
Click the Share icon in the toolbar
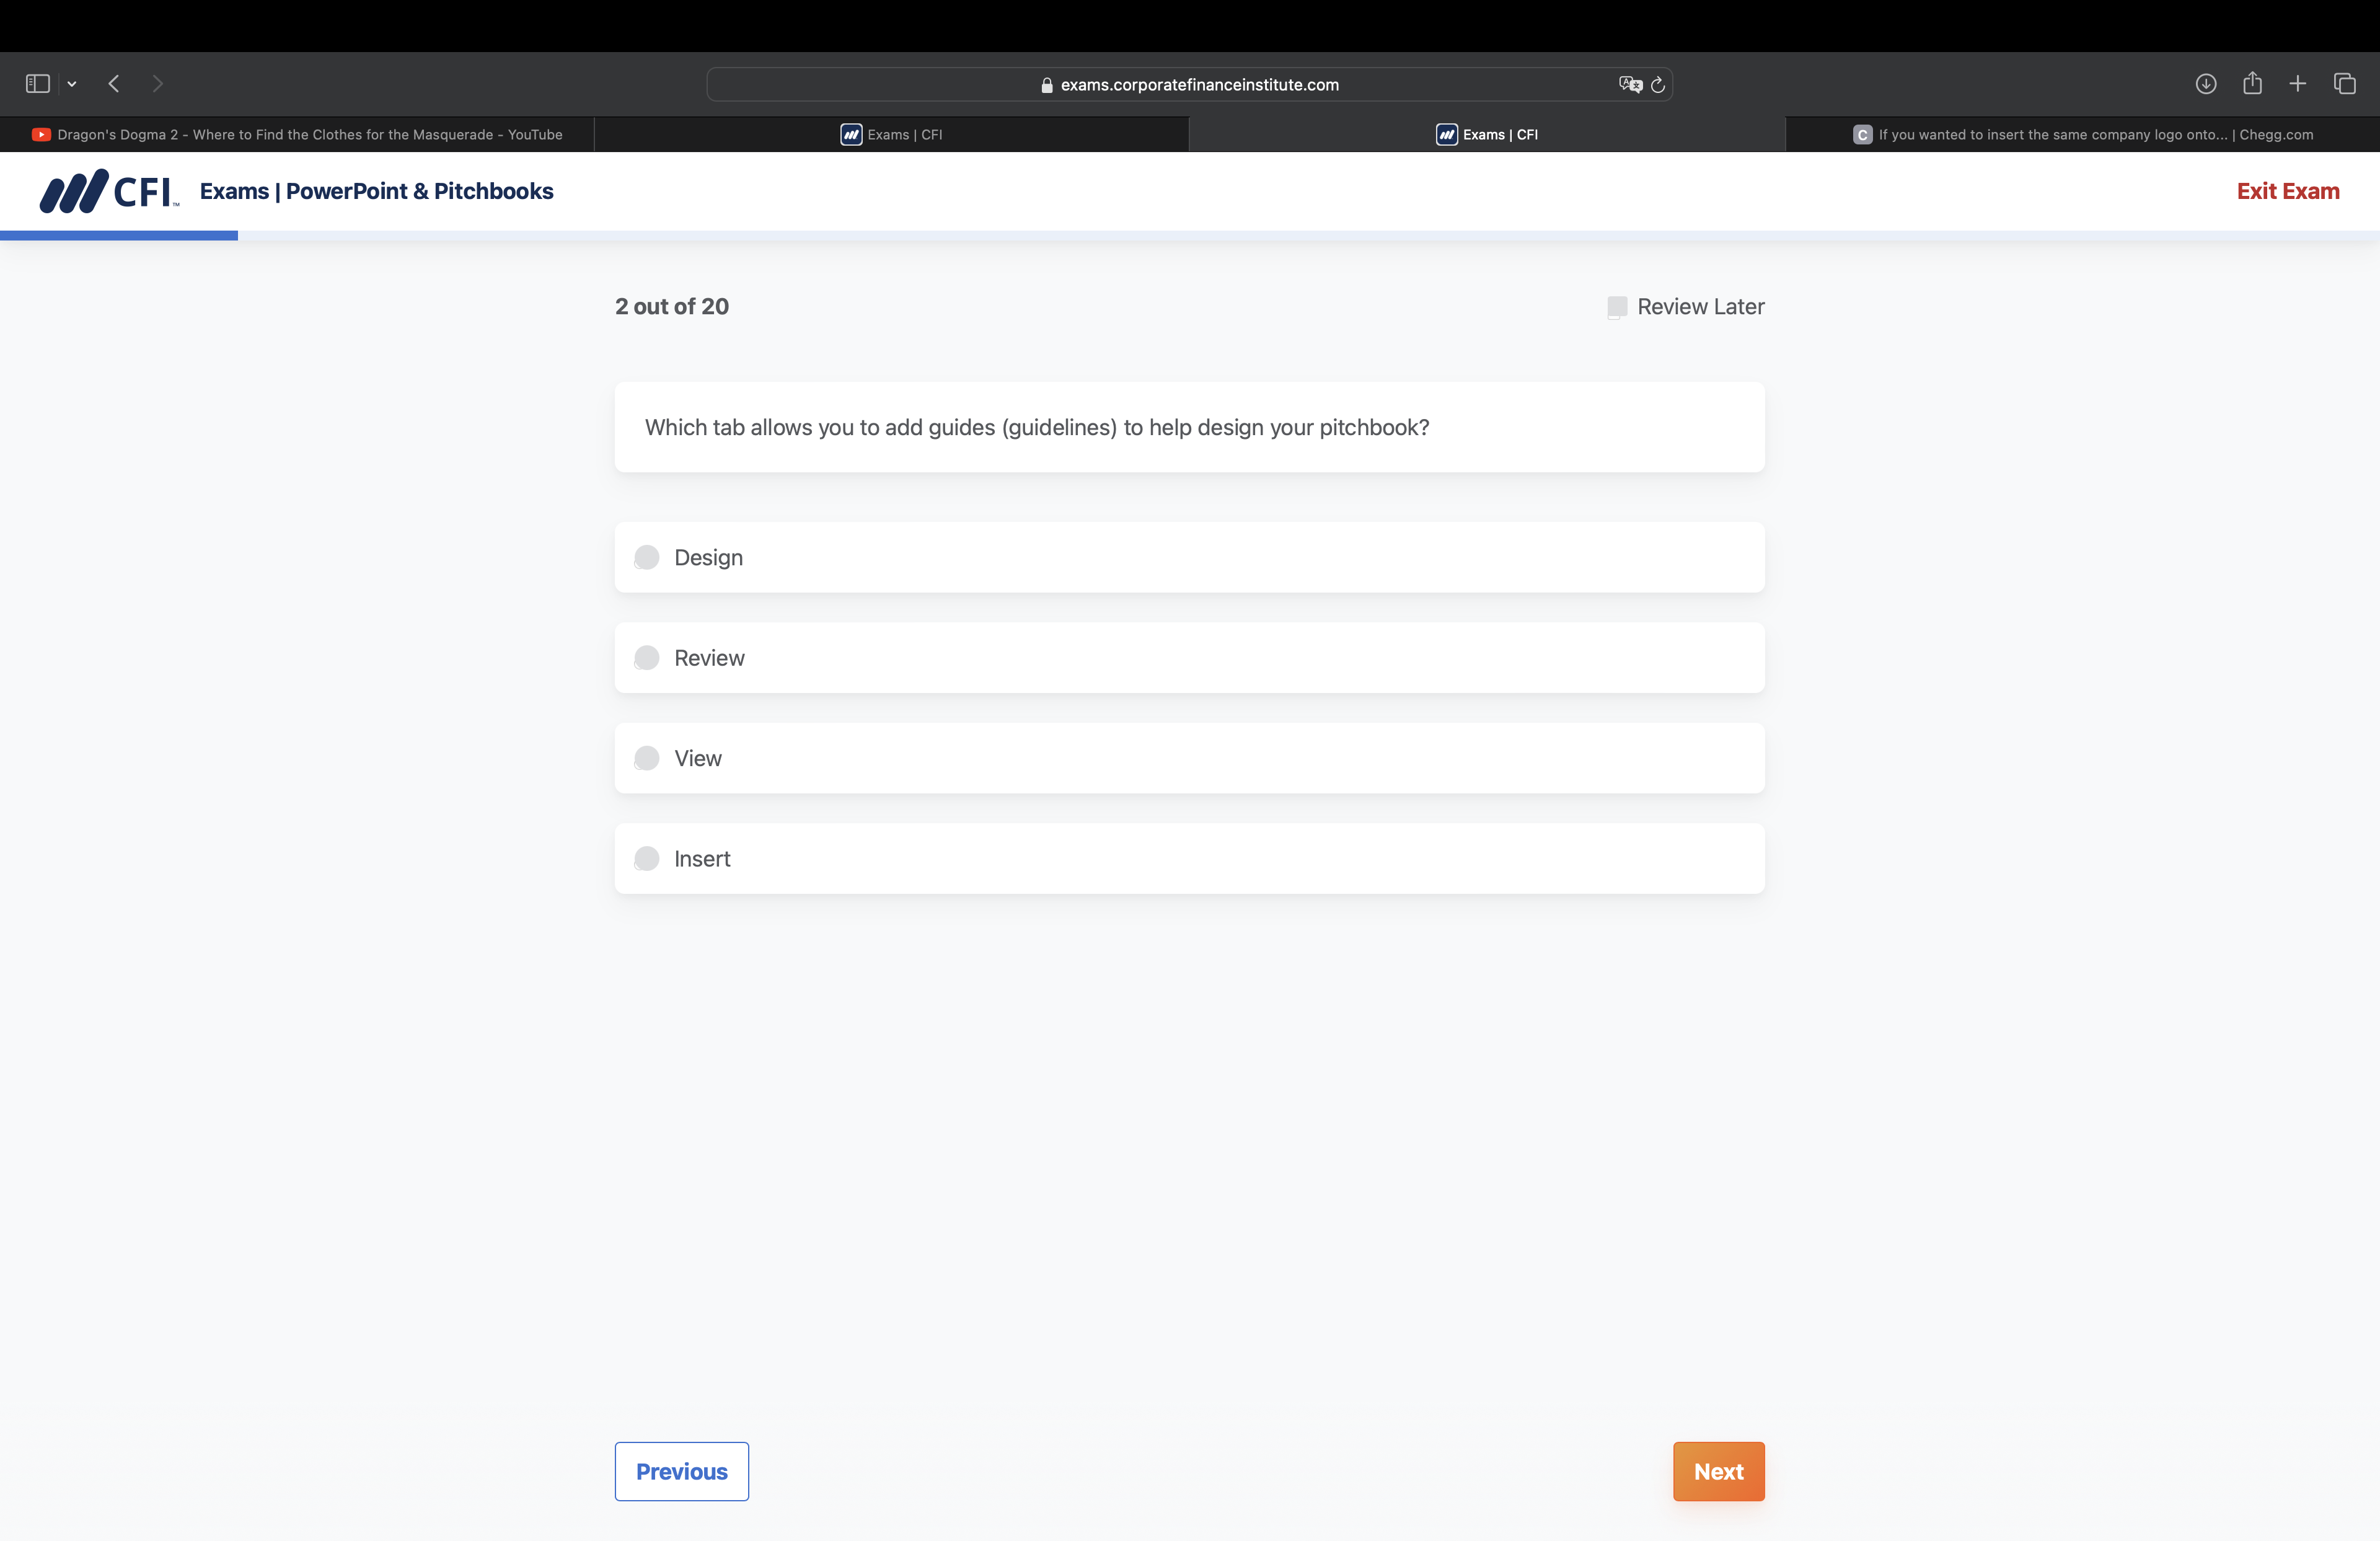coord(2252,84)
